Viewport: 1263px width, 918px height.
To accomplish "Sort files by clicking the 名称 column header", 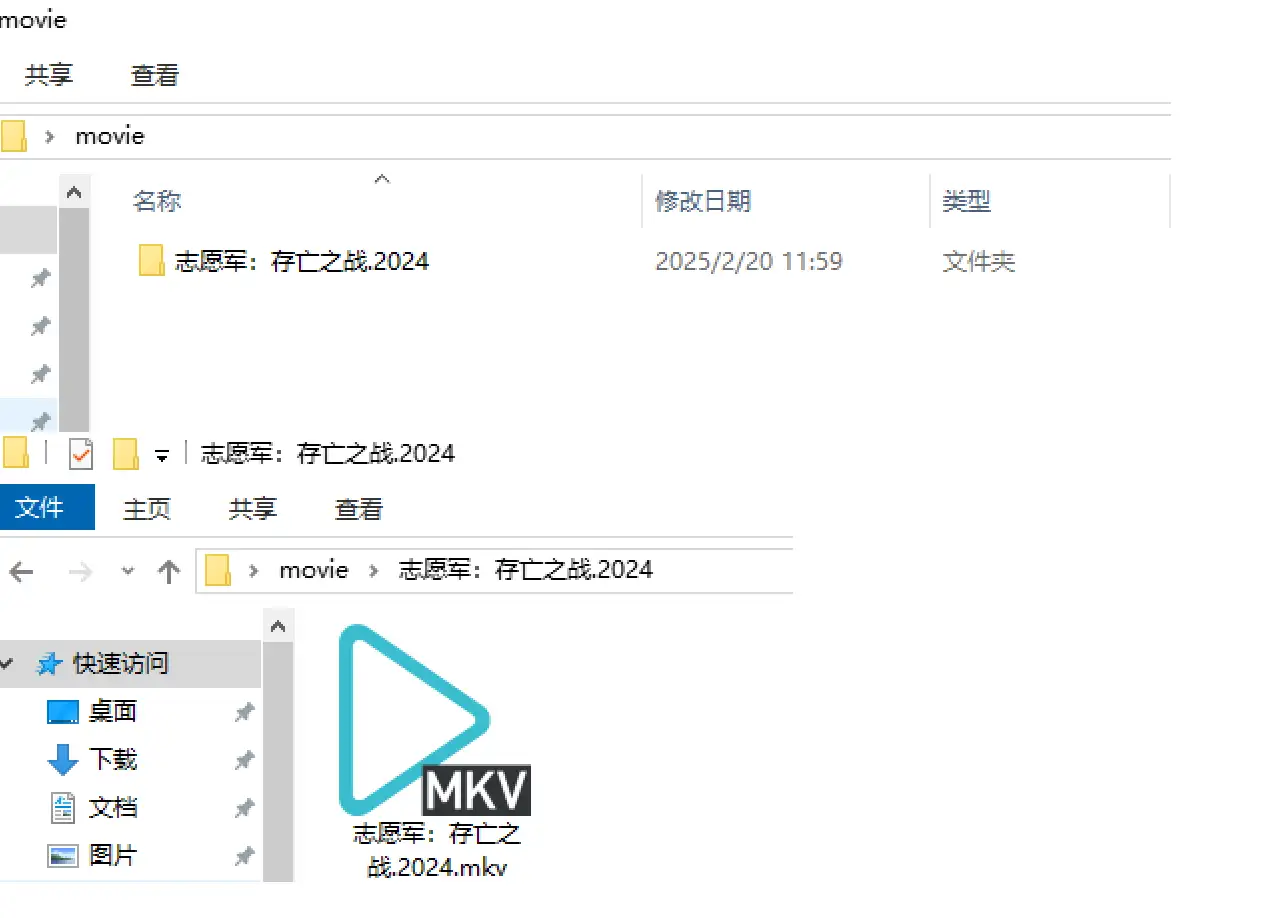I will pos(157,201).
